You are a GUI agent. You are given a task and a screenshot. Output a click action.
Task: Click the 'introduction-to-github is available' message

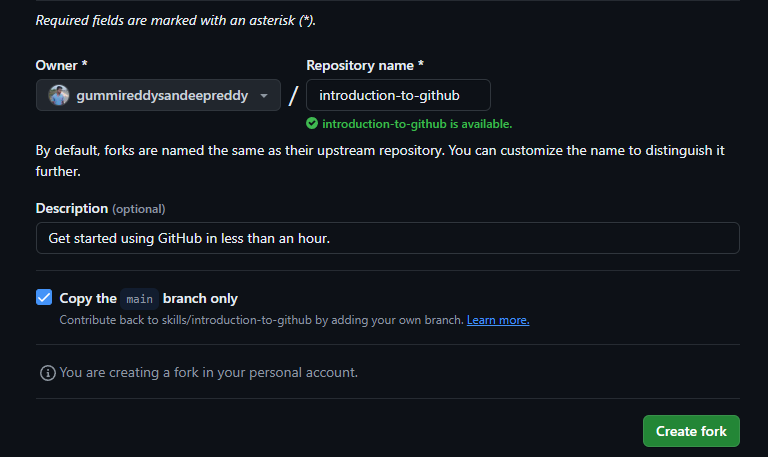pos(416,124)
